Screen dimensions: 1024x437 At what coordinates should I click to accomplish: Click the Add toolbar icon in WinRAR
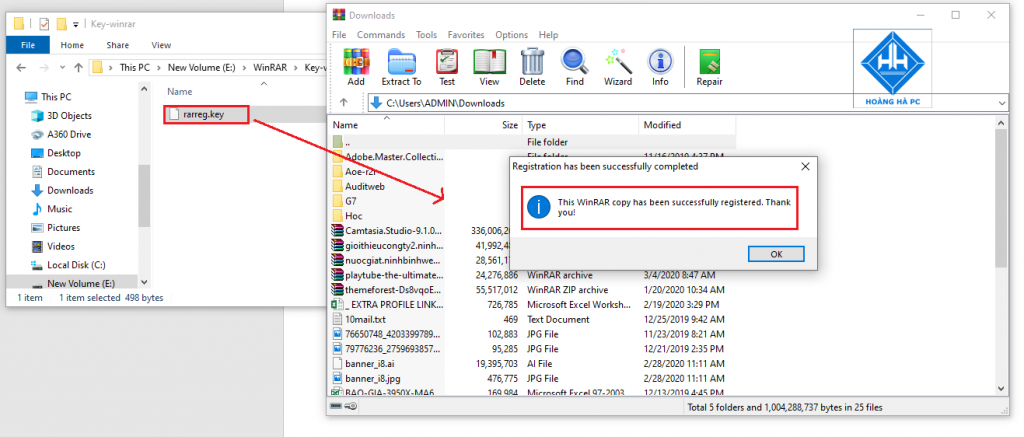356,67
